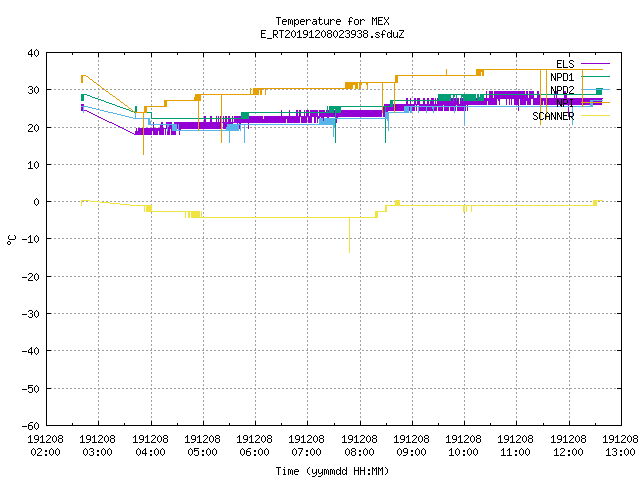The image size is (640, 480).
Task: Click the y-axis label -40
Action: [31, 351]
